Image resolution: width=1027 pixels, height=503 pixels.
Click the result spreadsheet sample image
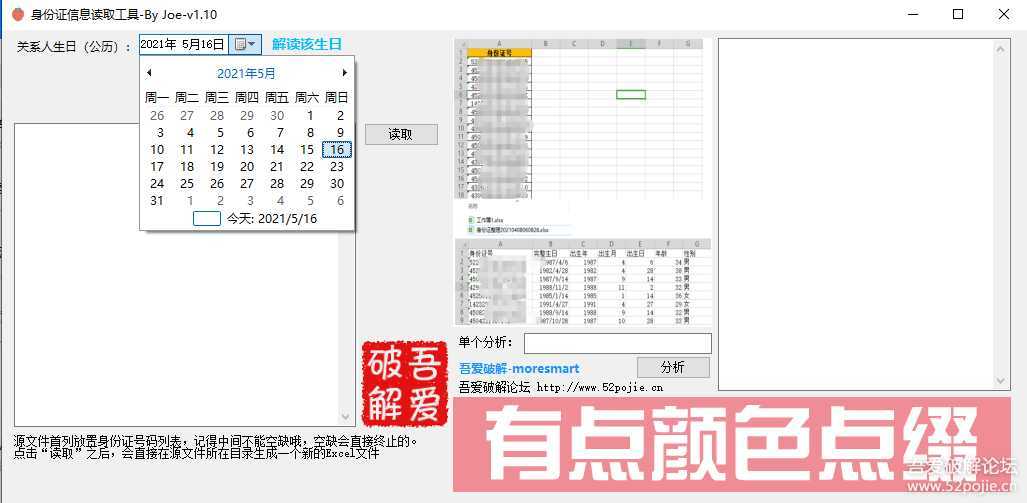tap(583, 282)
